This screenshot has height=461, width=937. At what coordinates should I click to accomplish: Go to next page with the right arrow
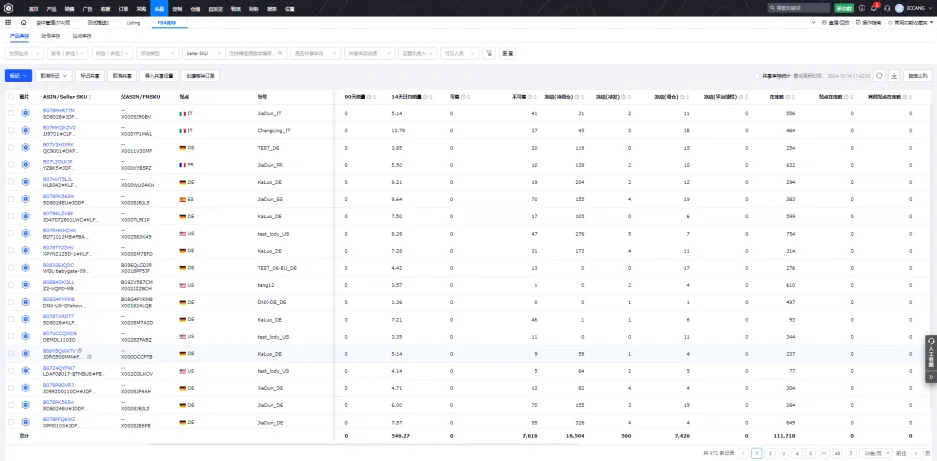pos(851,453)
